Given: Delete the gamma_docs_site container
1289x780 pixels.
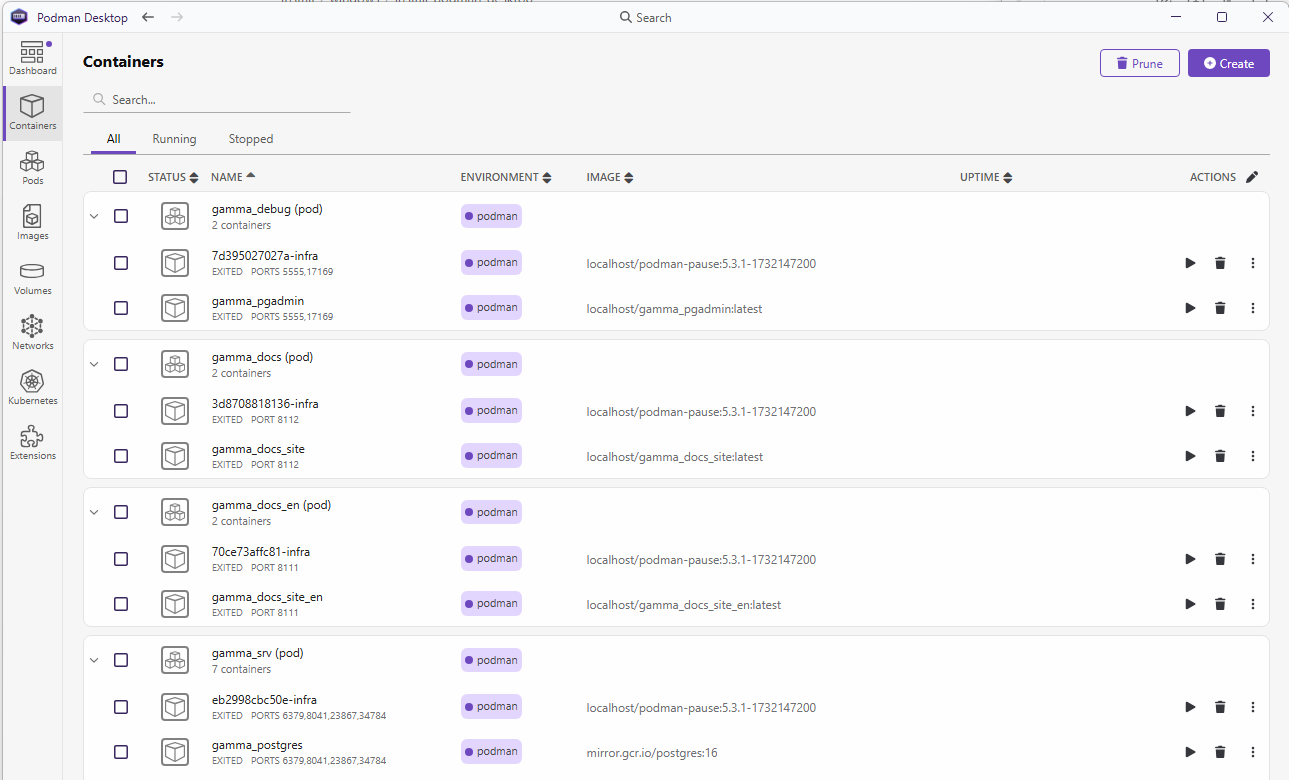Looking at the screenshot, I should [1220, 456].
